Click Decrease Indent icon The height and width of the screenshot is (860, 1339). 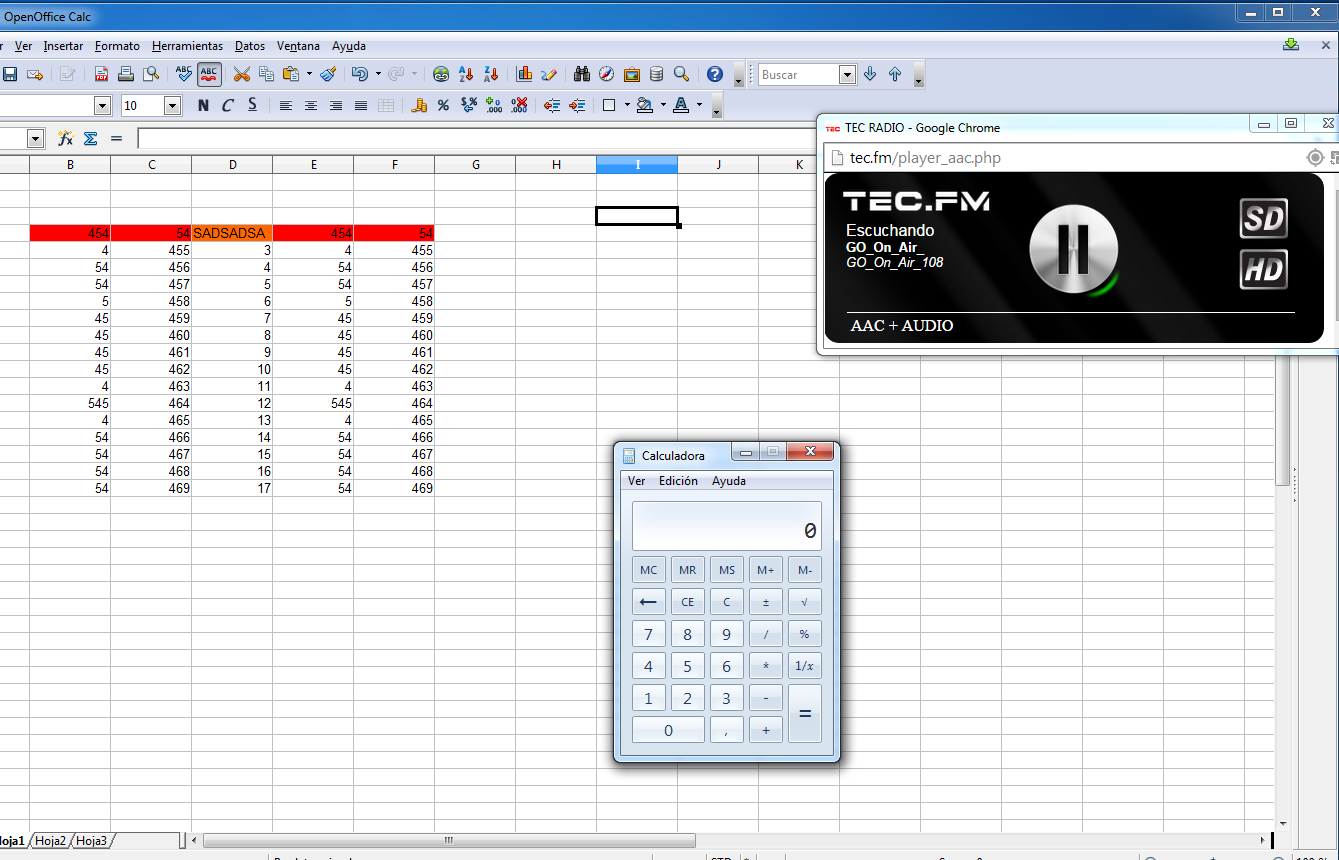552,105
